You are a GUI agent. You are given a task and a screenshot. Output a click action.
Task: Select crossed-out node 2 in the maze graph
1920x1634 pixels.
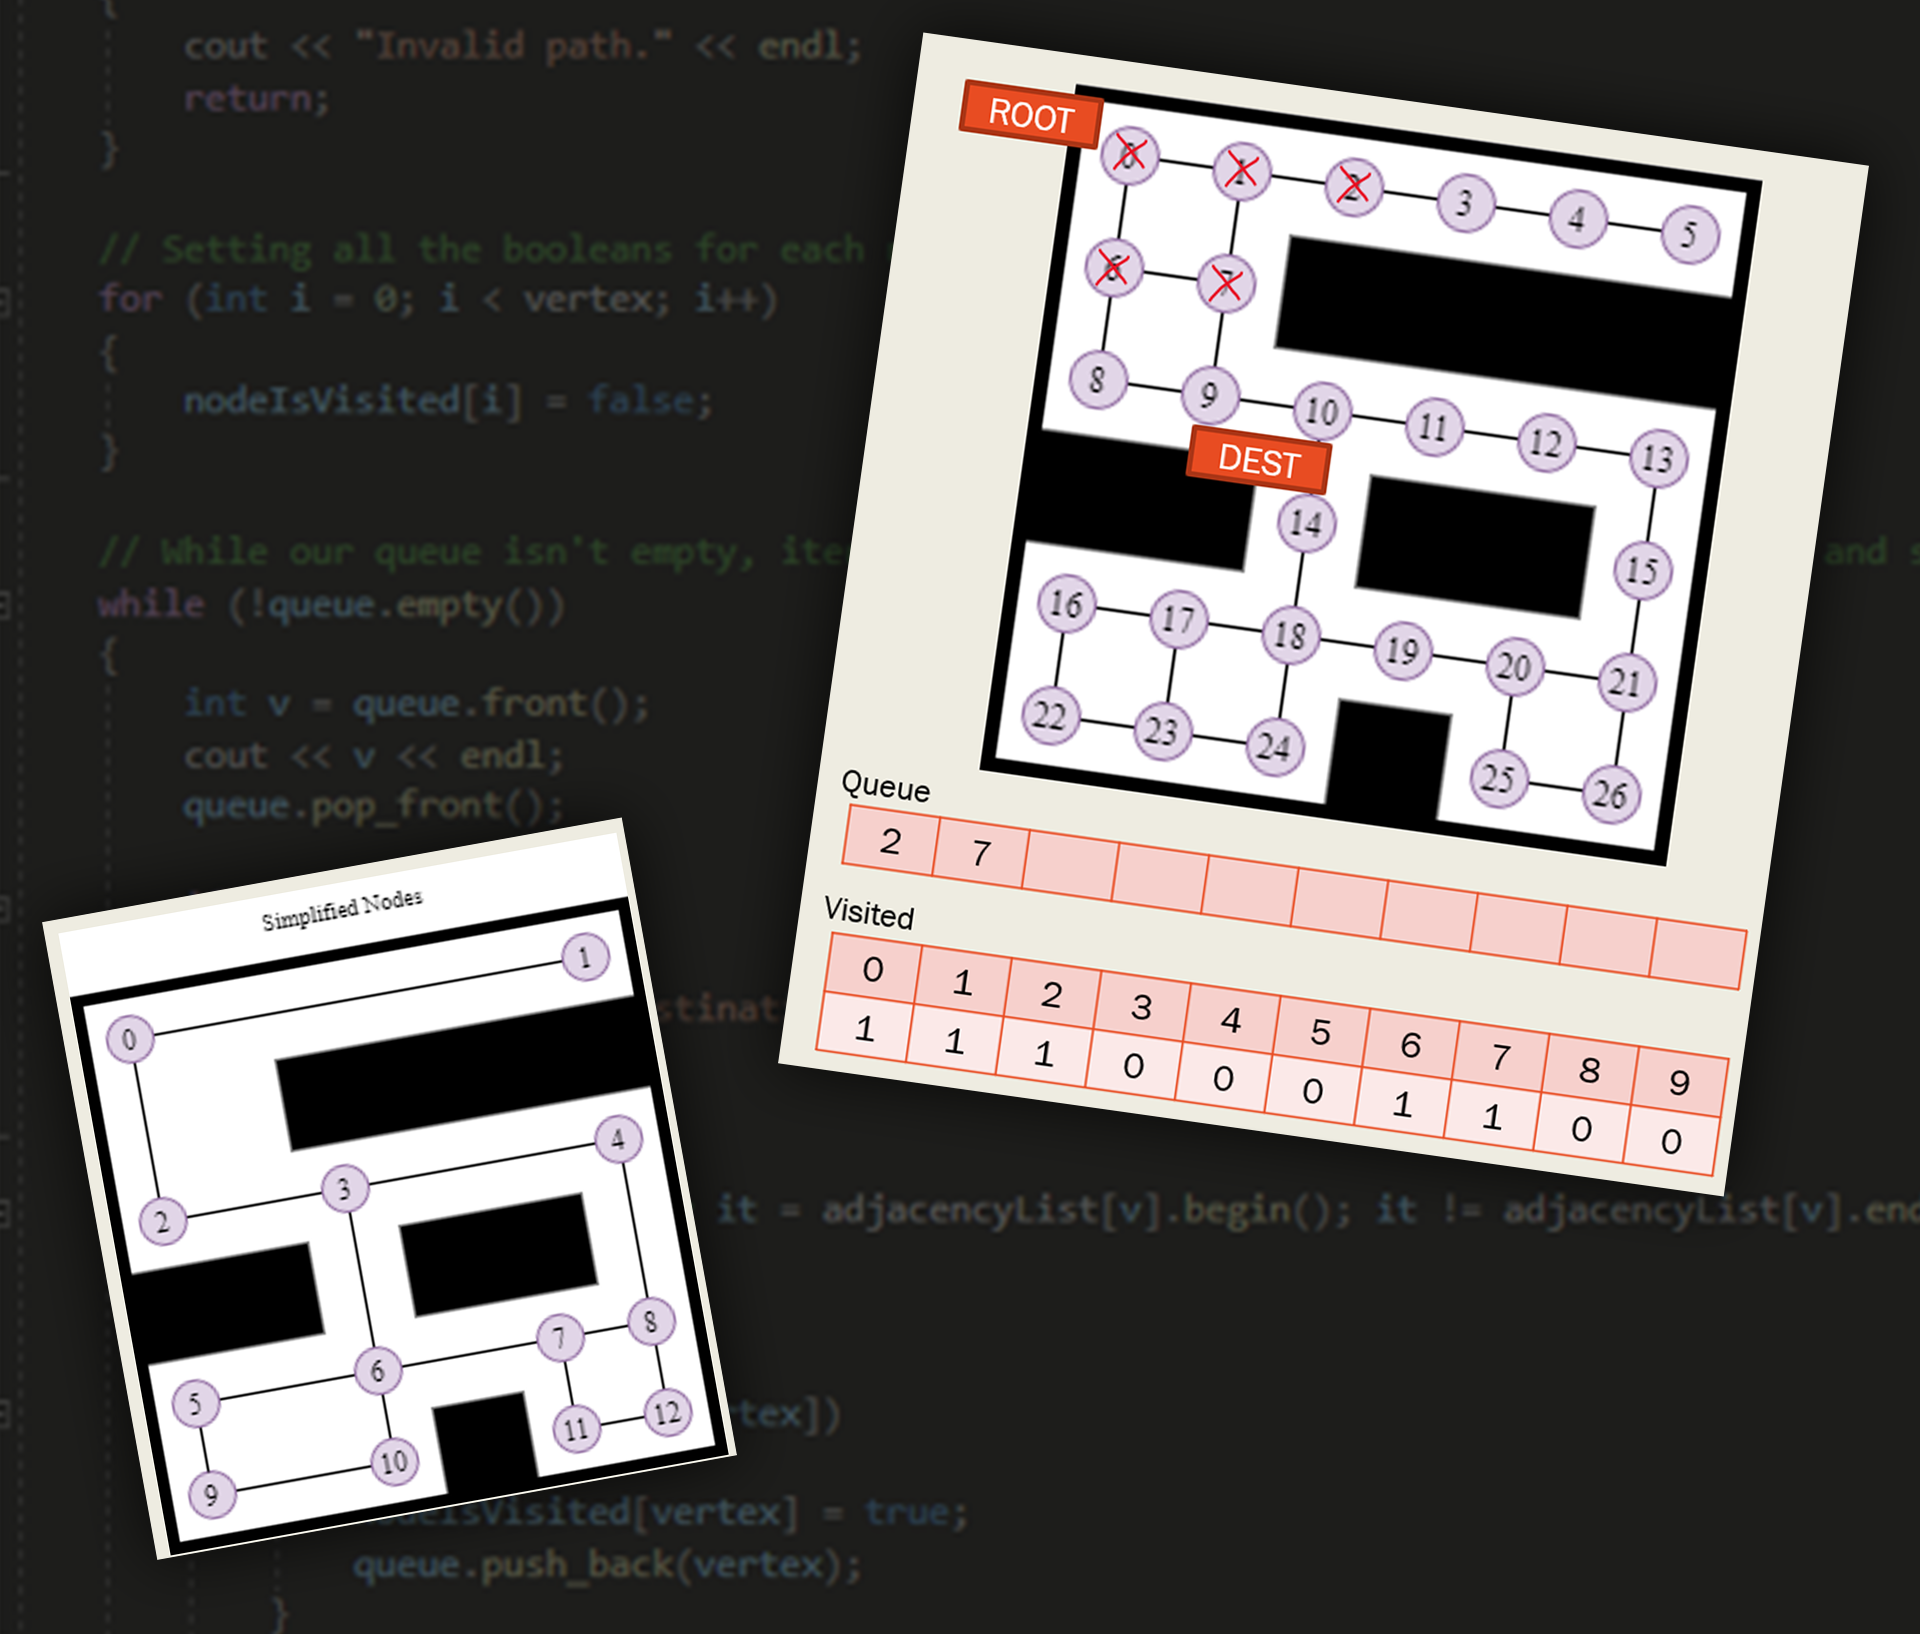click(1354, 188)
